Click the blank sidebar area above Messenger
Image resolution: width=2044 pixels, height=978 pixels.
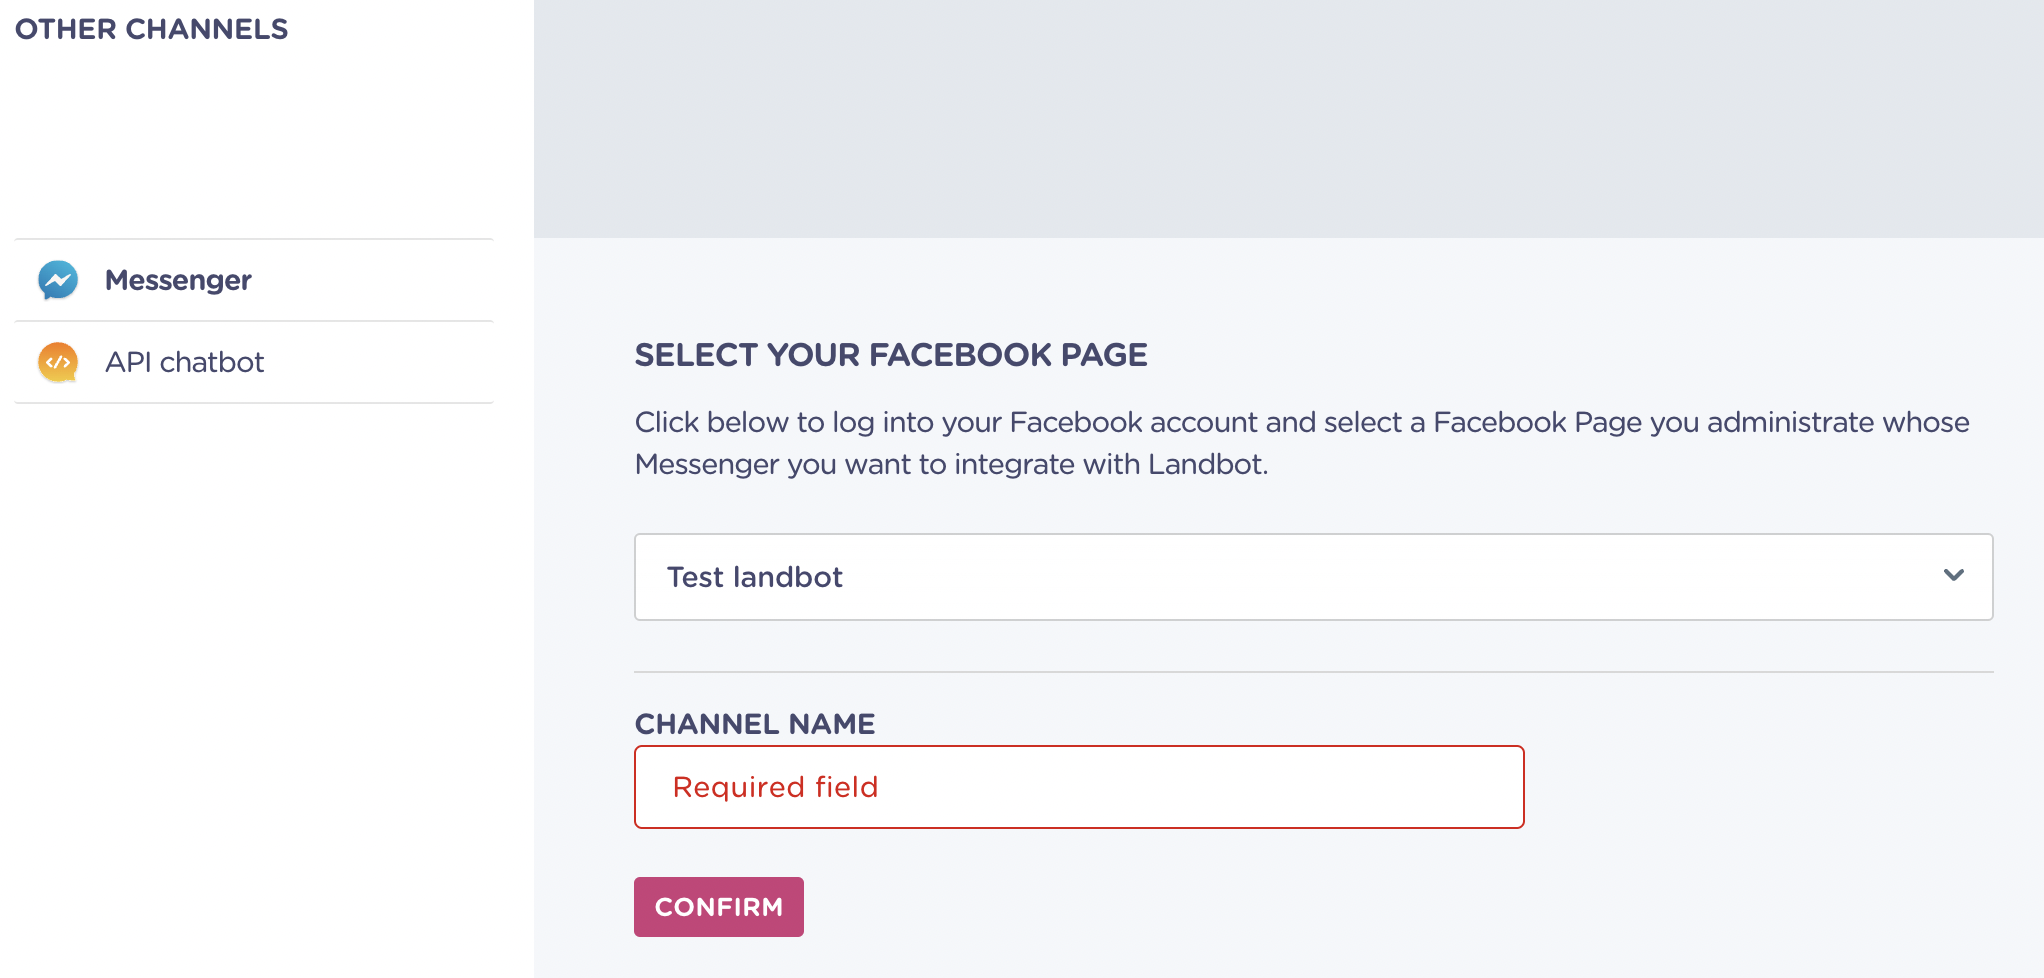[254, 140]
